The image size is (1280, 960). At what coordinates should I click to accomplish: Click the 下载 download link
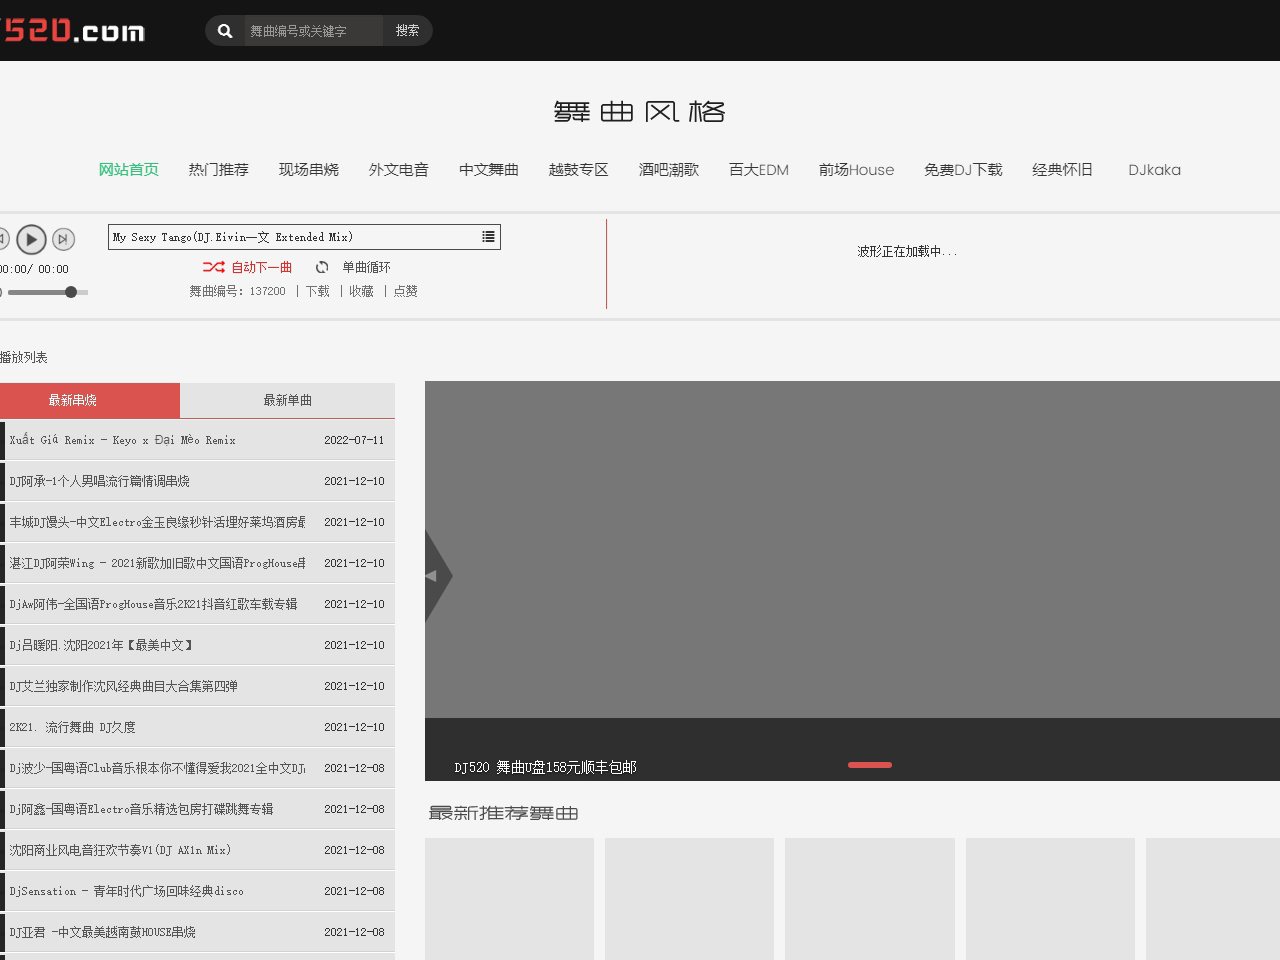click(317, 291)
